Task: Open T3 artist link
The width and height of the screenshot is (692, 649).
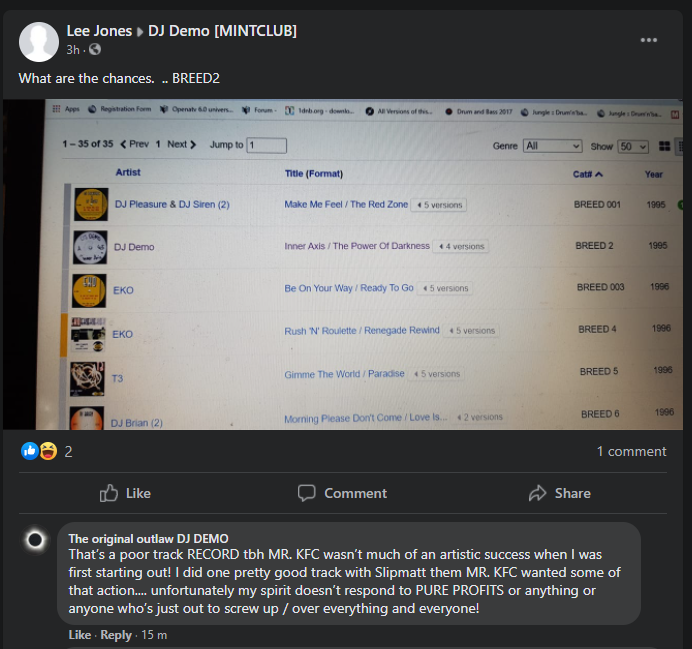Action: click(117, 379)
